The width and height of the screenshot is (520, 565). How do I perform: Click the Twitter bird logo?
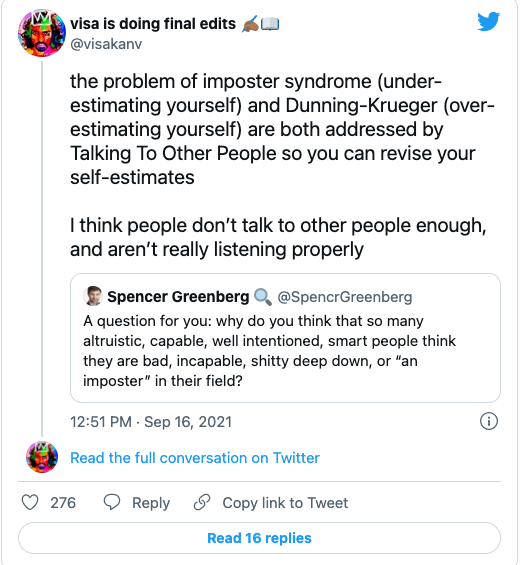(x=488, y=22)
